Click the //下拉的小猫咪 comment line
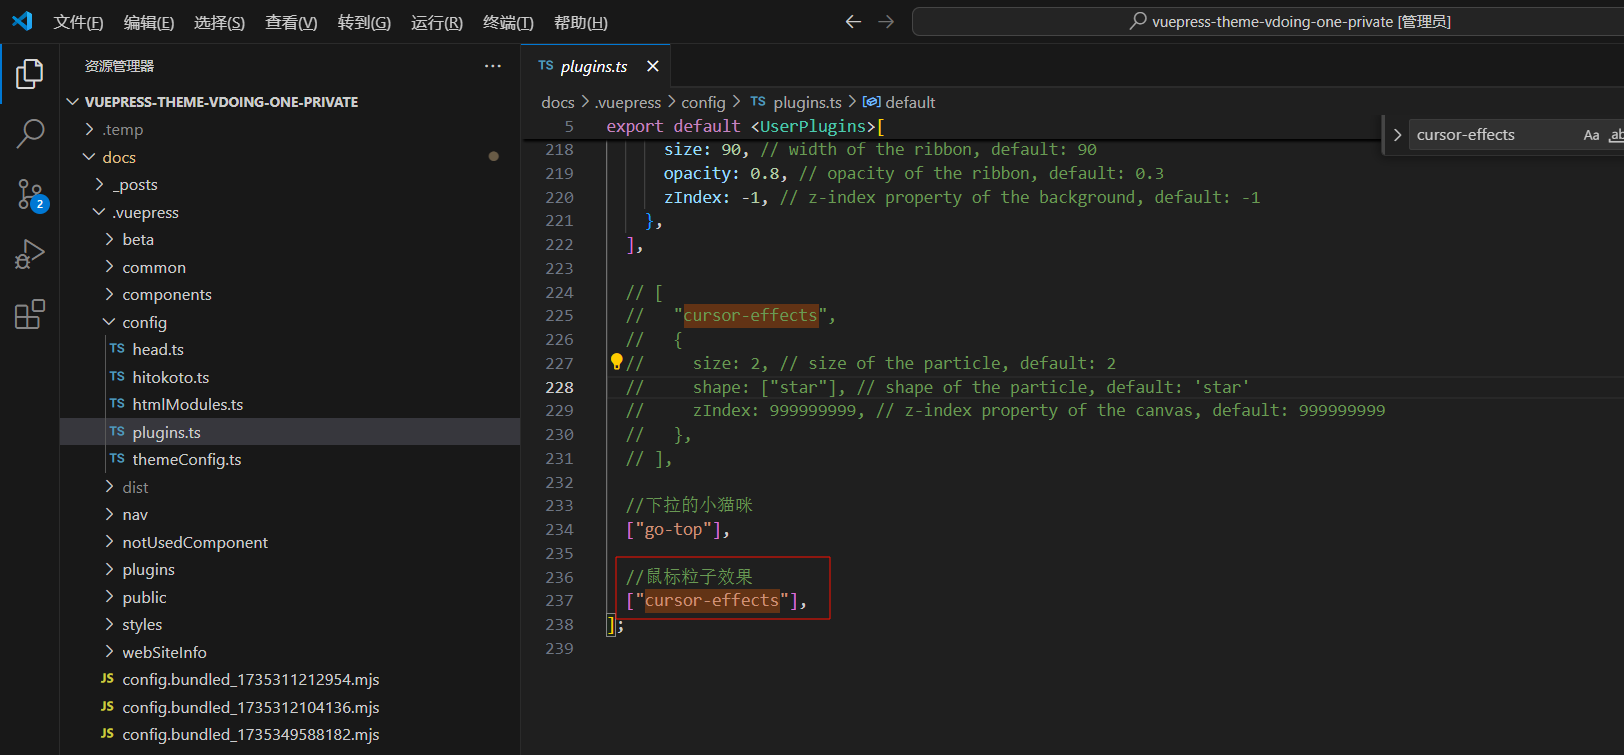This screenshot has width=1624, height=755. [x=689, y=505]
